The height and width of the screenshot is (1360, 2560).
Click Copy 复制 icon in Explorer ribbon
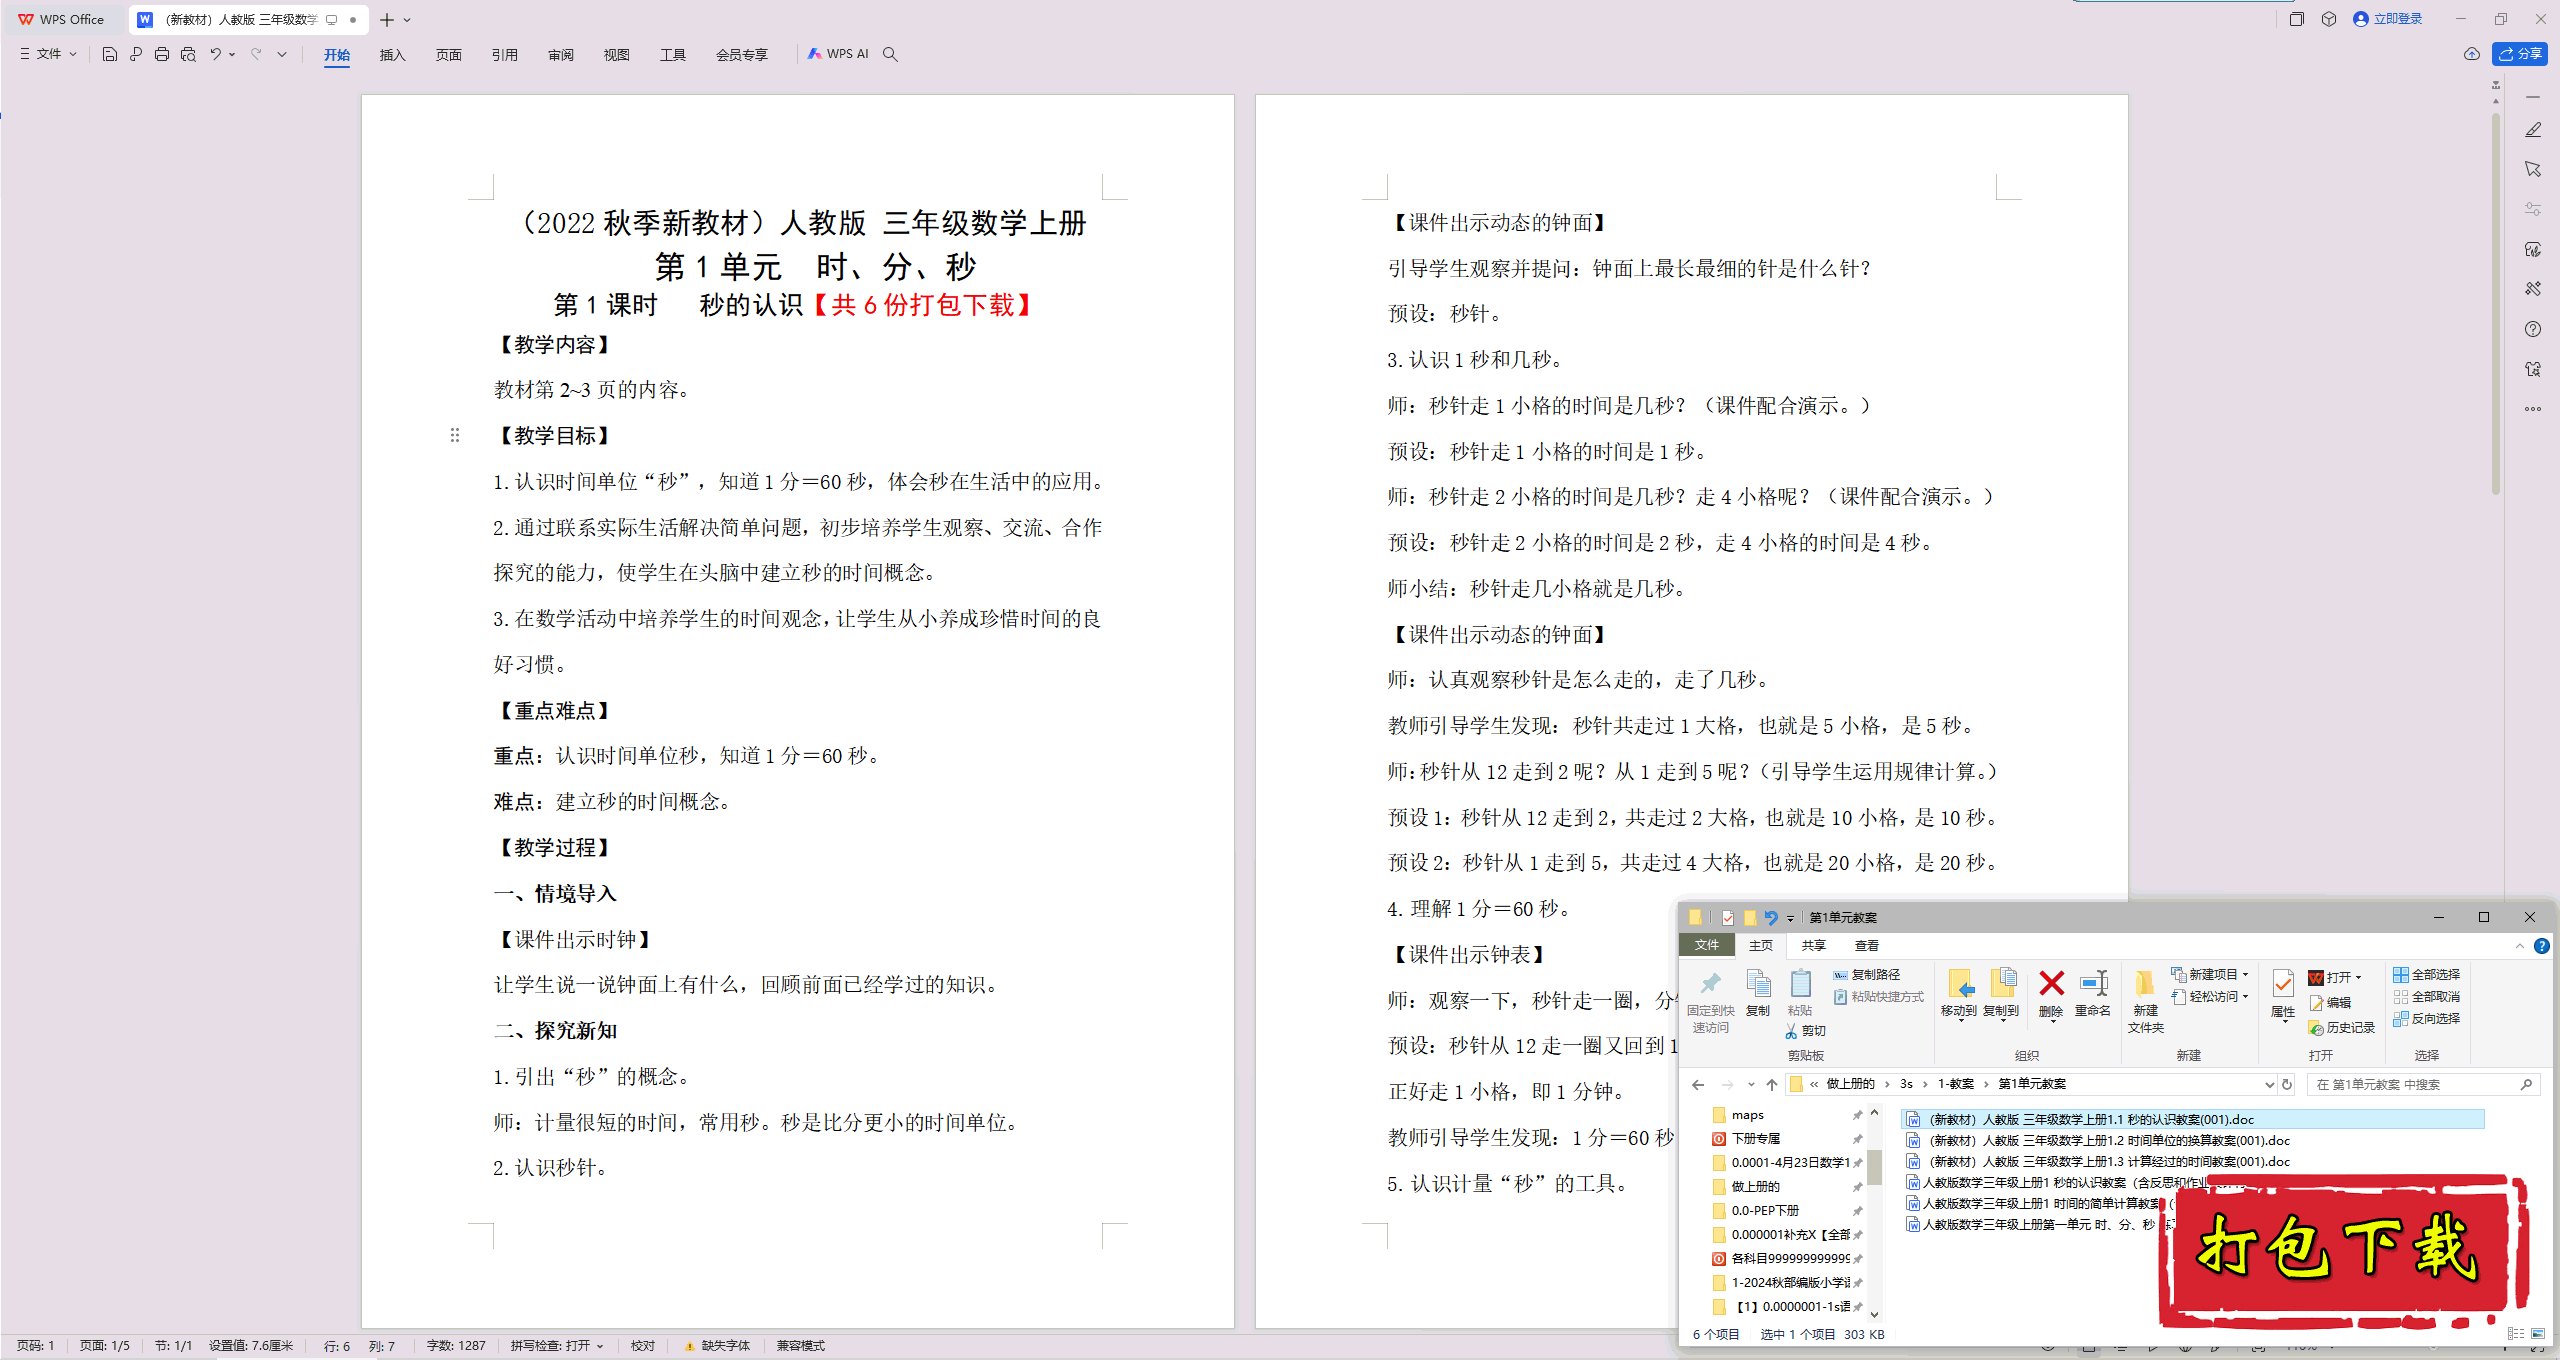click(x=1758, y=993)
